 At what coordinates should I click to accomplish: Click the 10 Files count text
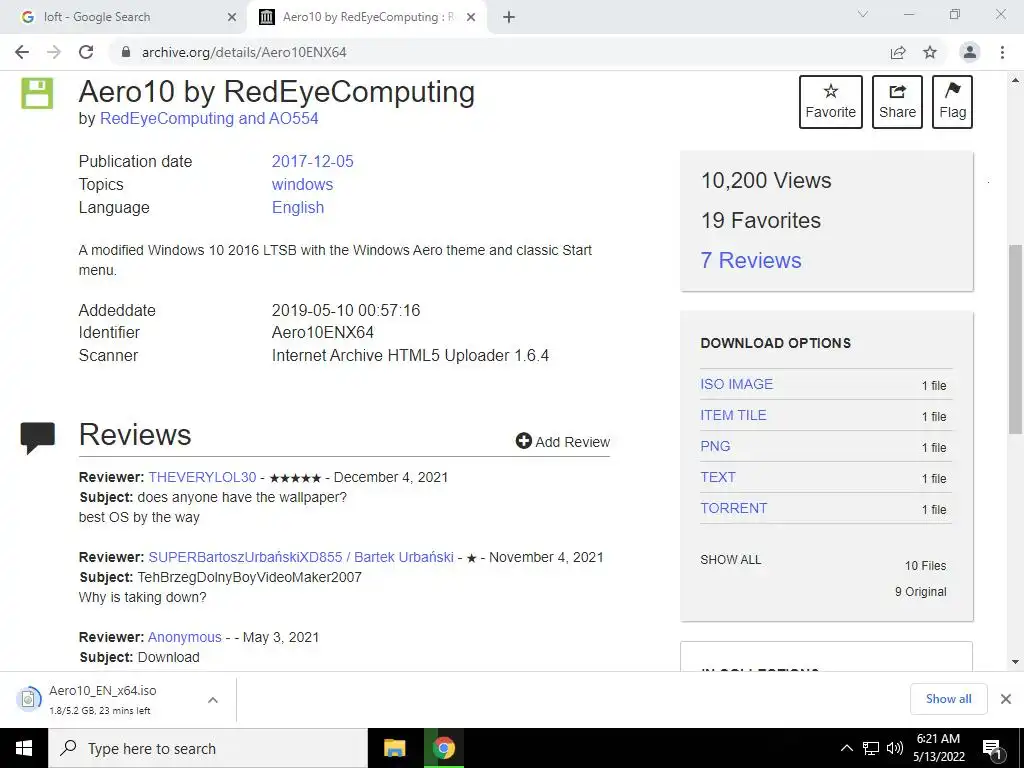click(x=925, y=566)
